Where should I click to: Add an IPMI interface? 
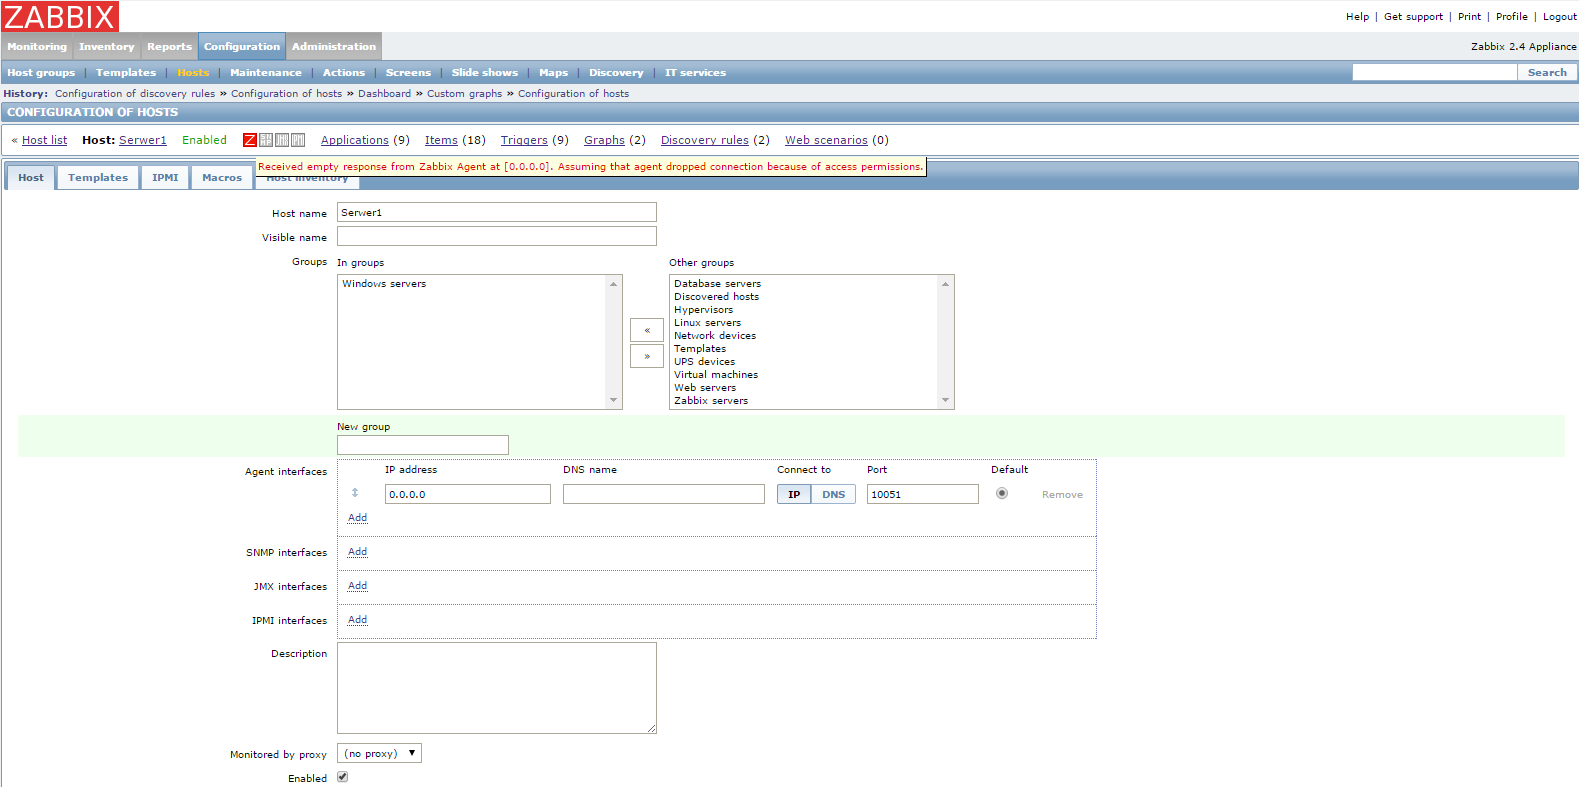(357, 620)
